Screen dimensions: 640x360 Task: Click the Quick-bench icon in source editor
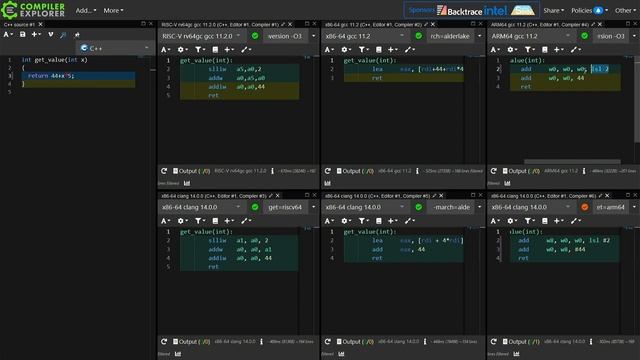pyautogui.click(x=77, y=35)
